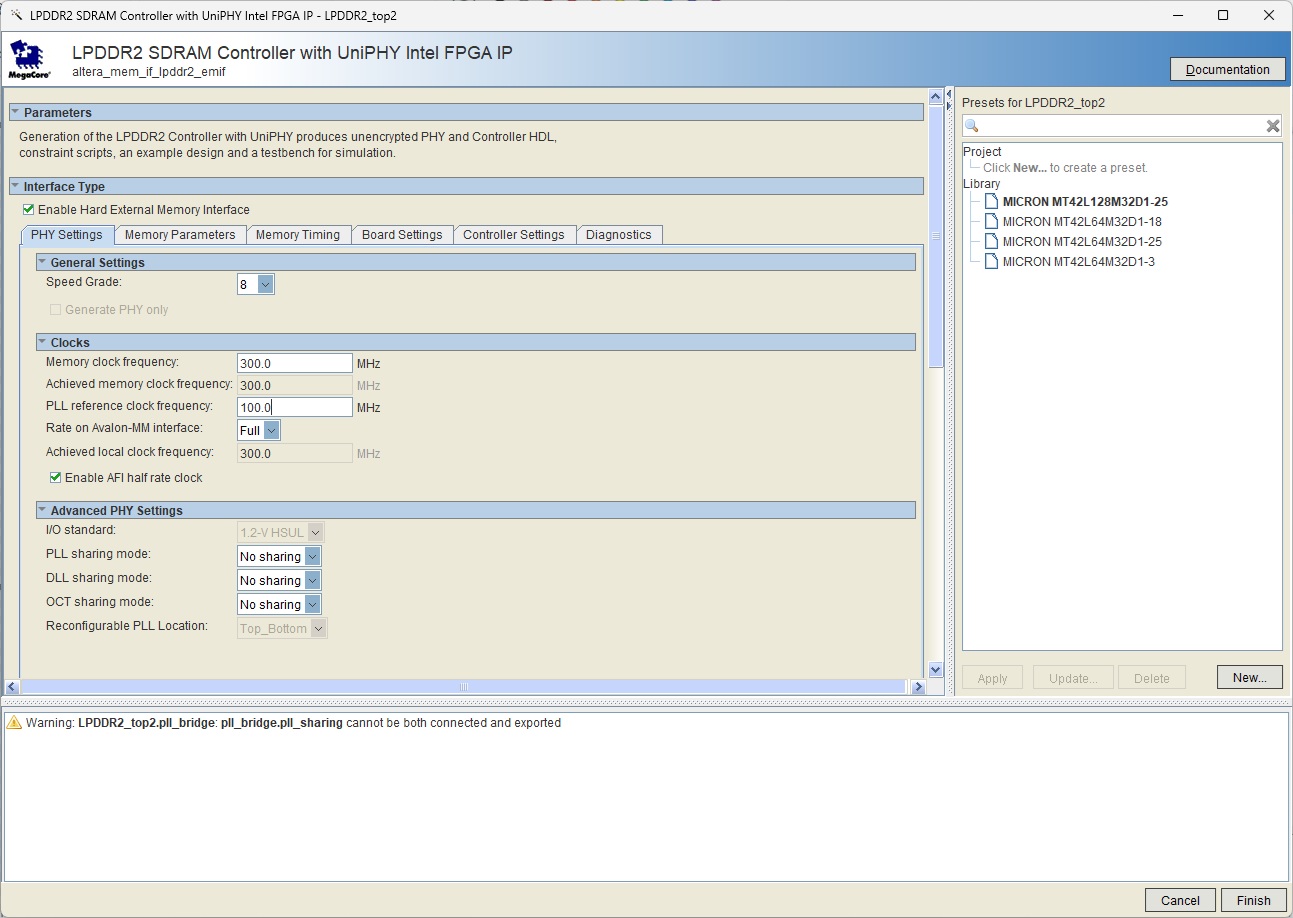Click the left arrow of the horizontal scrollbar

tap(13, 687)
